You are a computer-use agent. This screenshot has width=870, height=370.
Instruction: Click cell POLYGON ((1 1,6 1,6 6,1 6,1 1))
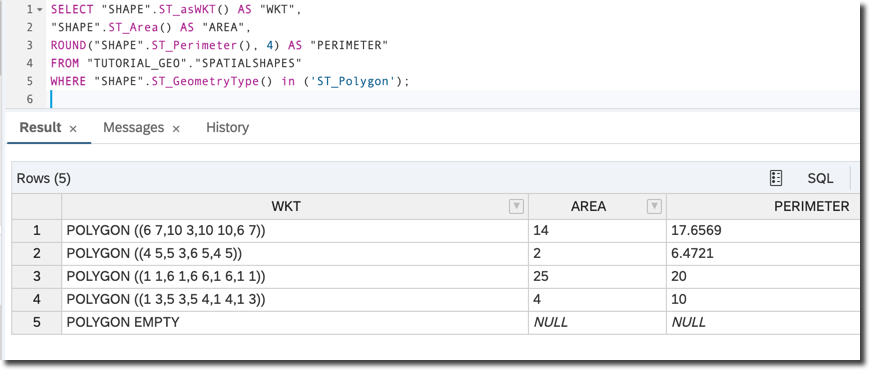295,276
